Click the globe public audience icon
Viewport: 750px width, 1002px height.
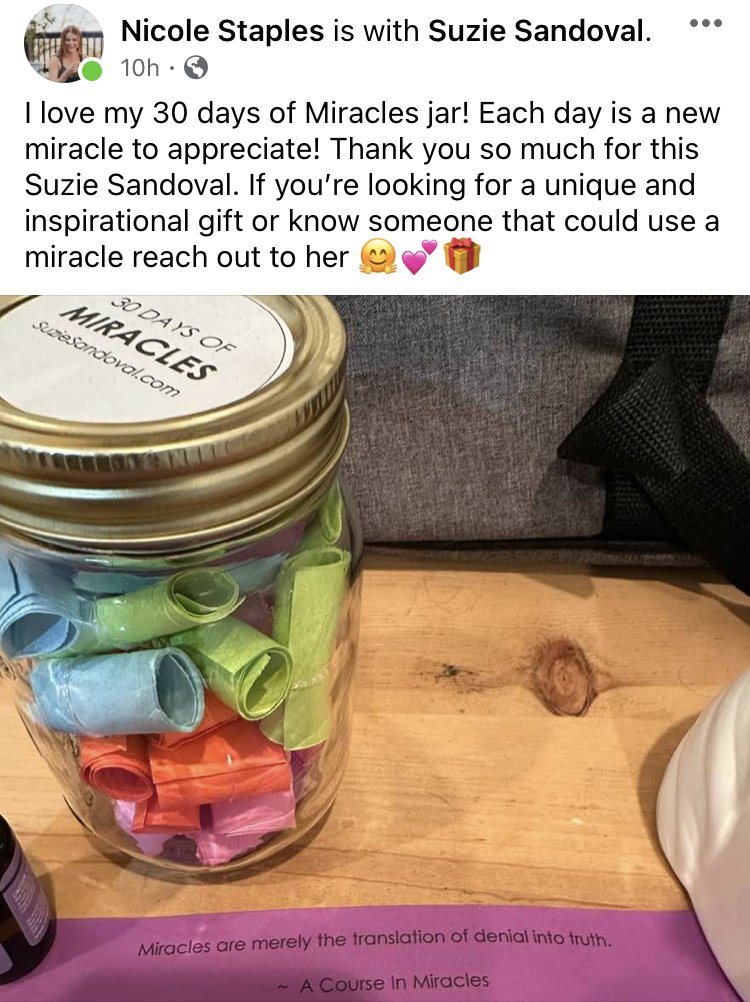pos(195,67)
